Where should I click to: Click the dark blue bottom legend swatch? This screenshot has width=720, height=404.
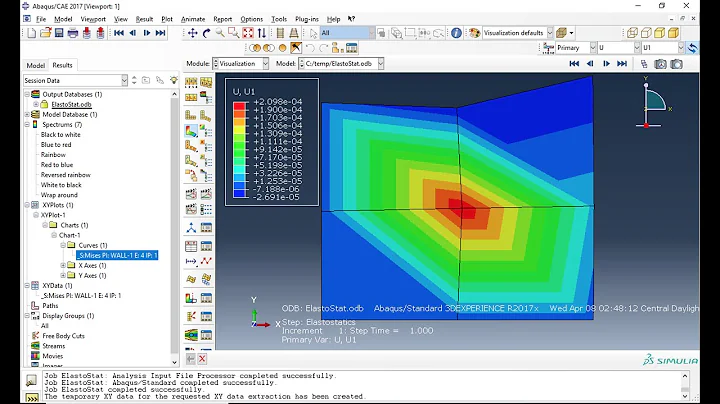pyautogui.click(x=239, y=194)
